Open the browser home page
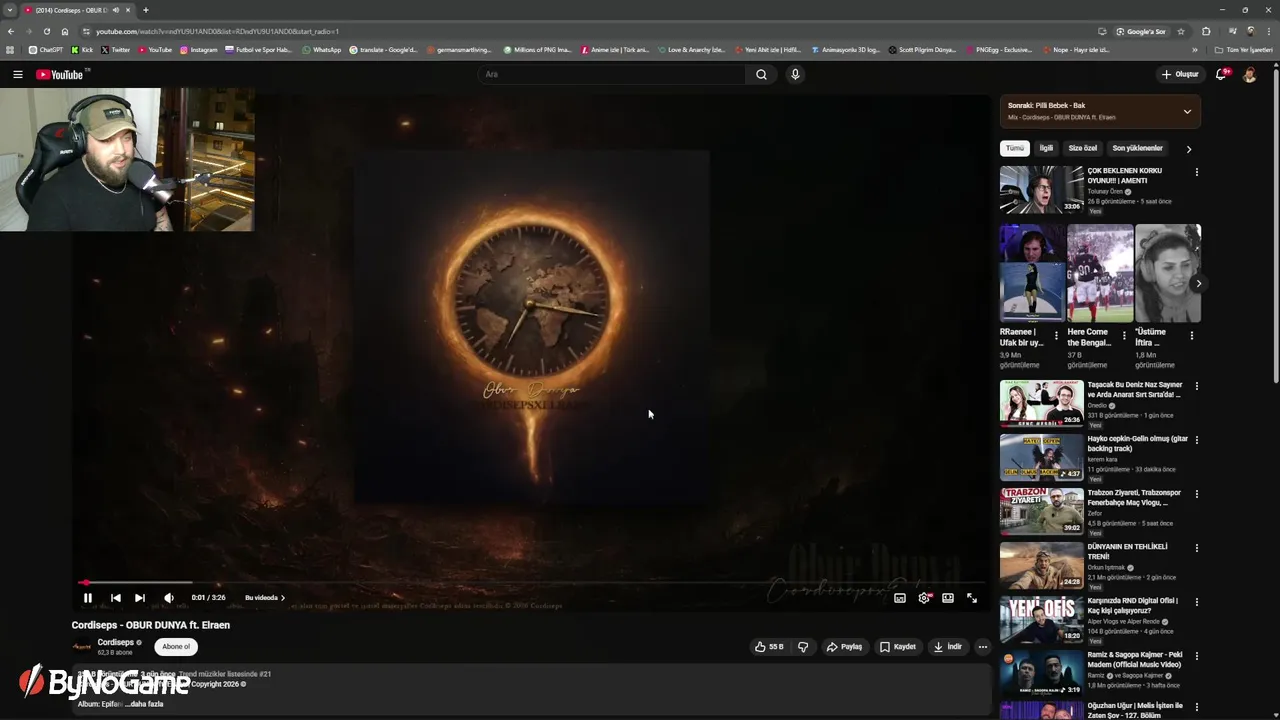 pyautogui.click(x=65, y=31)
